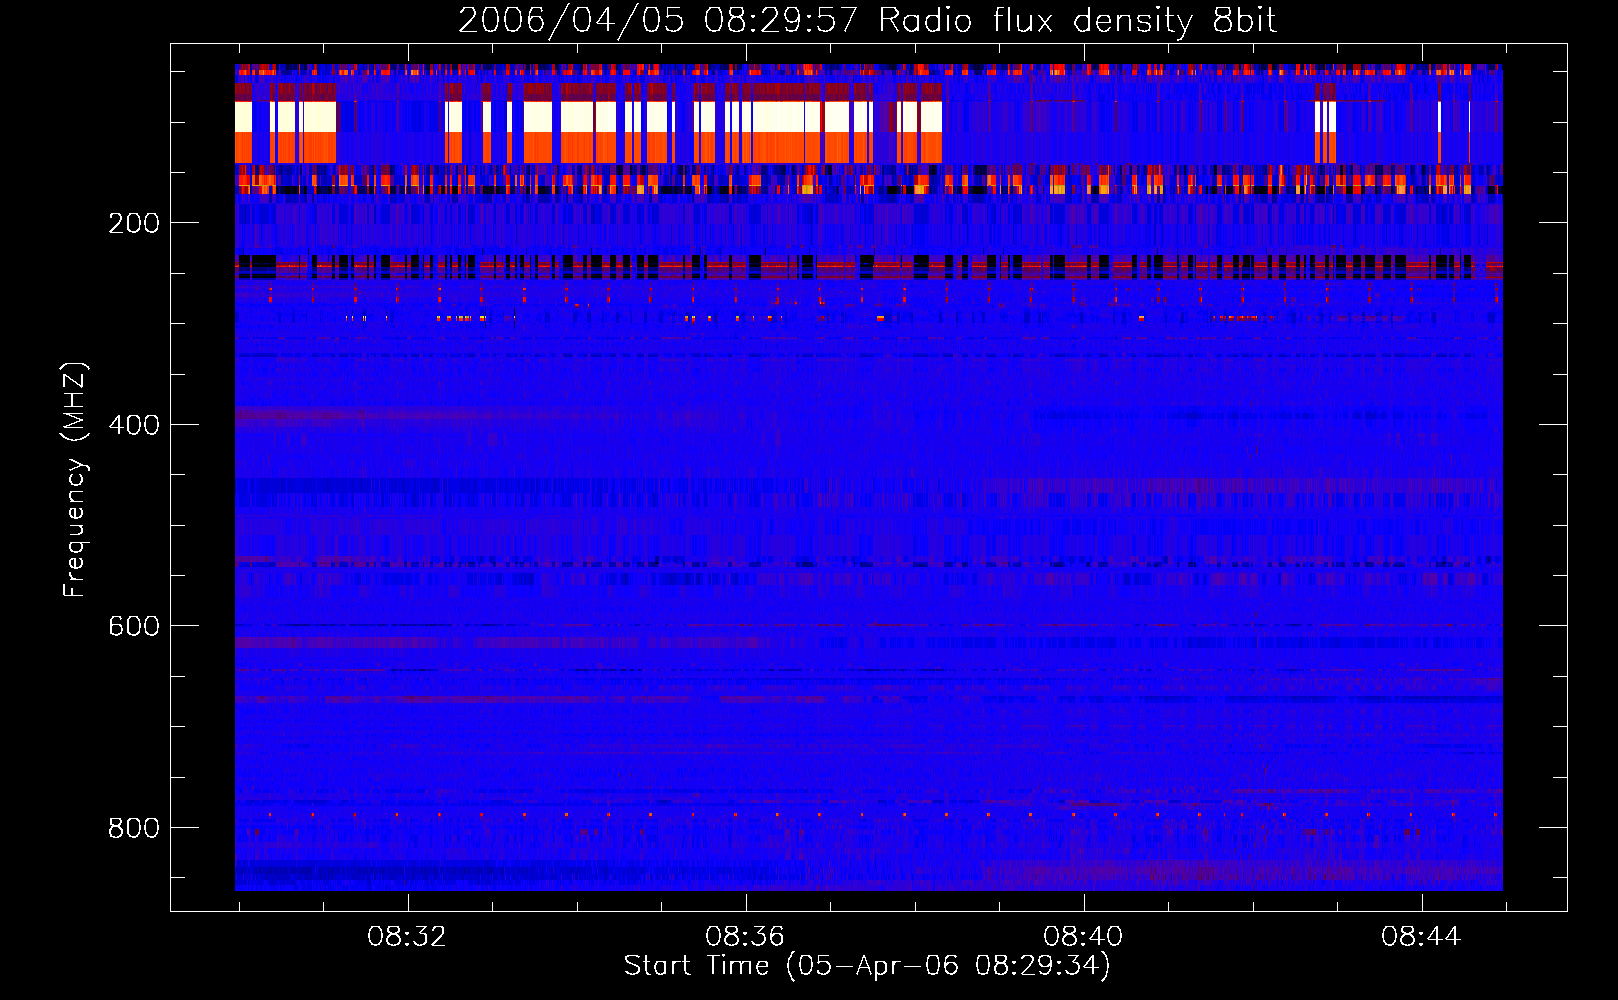Click the 200 frequency tick label
Image resolution: width=1618 pixels, height=1000 pixels.
(x=134, y=223)
